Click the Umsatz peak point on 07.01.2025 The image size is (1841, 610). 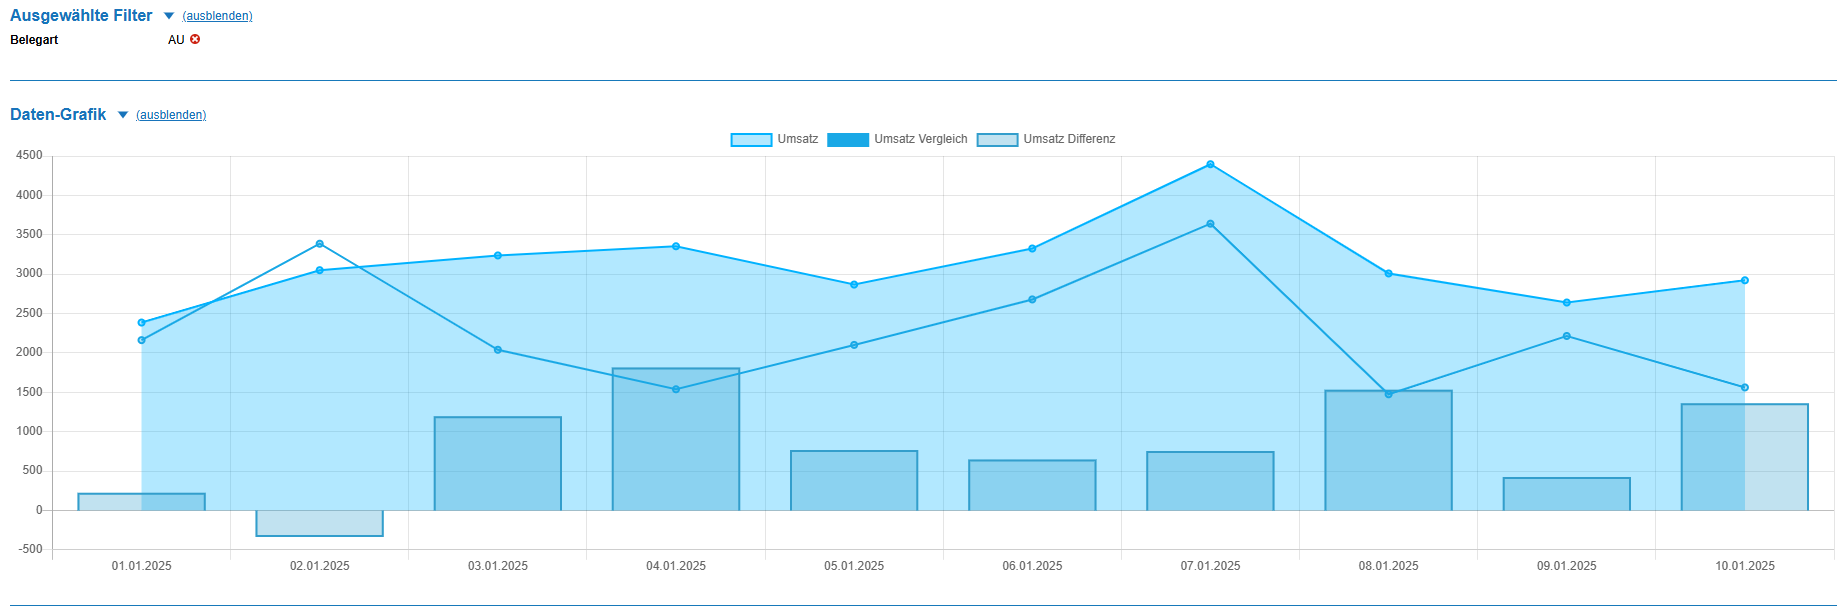pyautogui.click(x=1210, y=164)
